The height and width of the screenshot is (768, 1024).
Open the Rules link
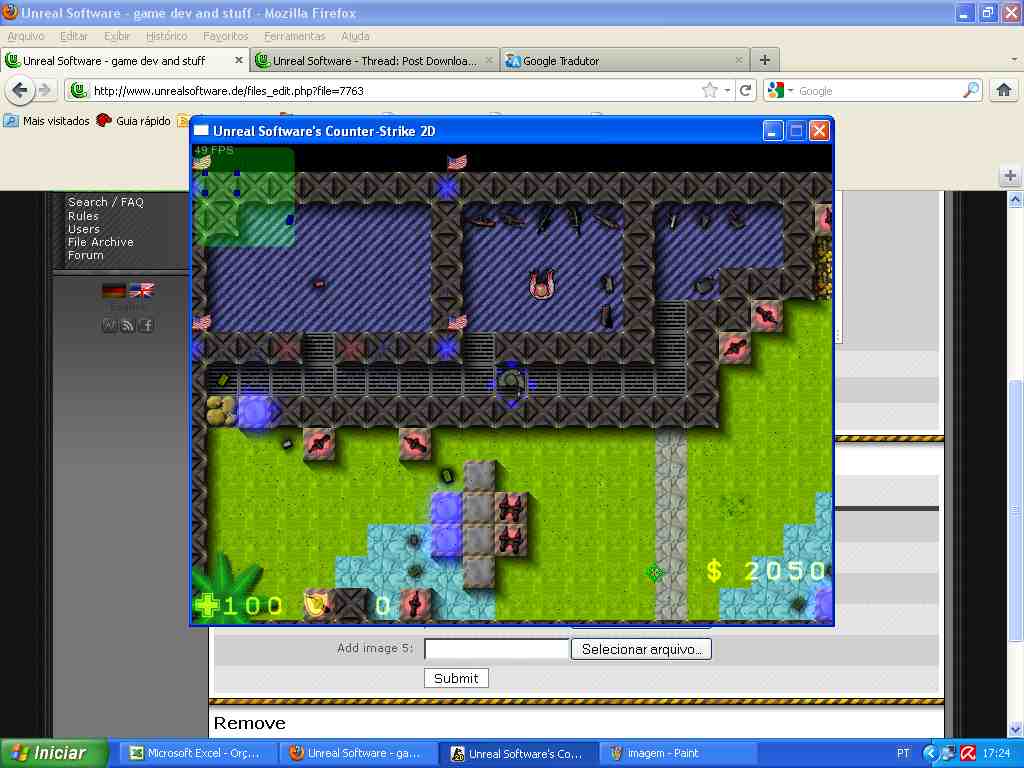tap(83, 216)
